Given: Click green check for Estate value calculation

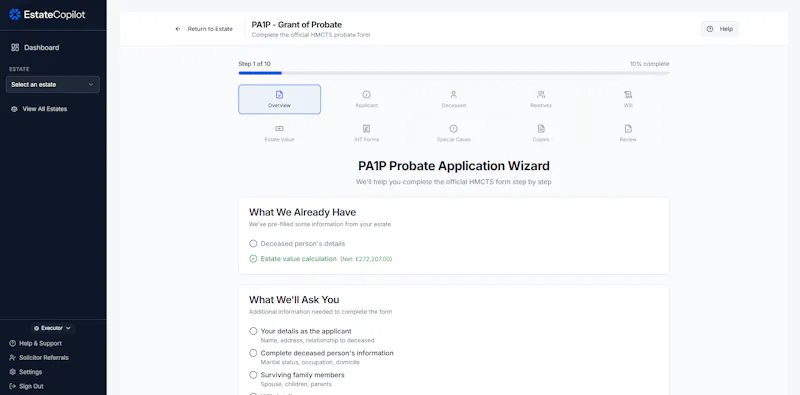Looking at the screenshot, I should (x=253, y=259).
